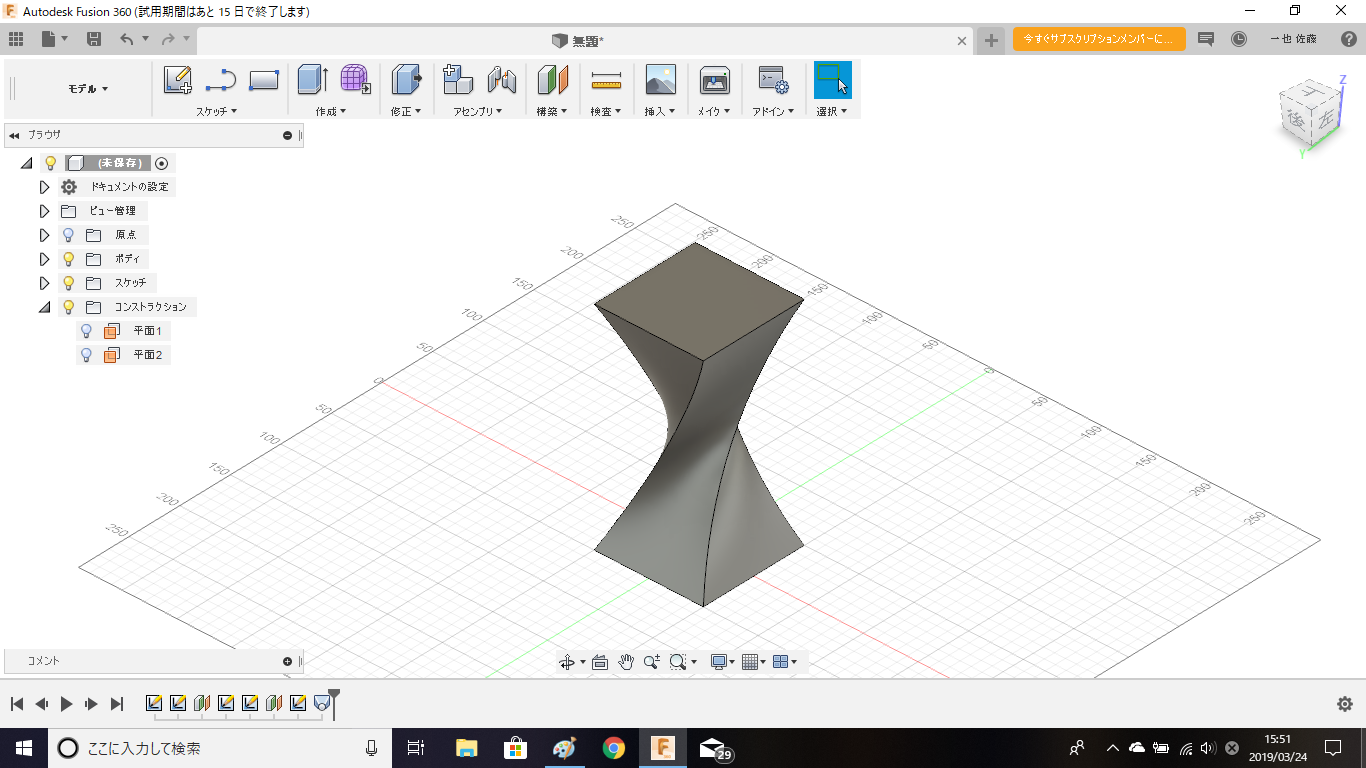The height and width of the screenshot is (768, 1366).
Task: Toggle visibility of the 原点 folder
Action: point(68,235)
